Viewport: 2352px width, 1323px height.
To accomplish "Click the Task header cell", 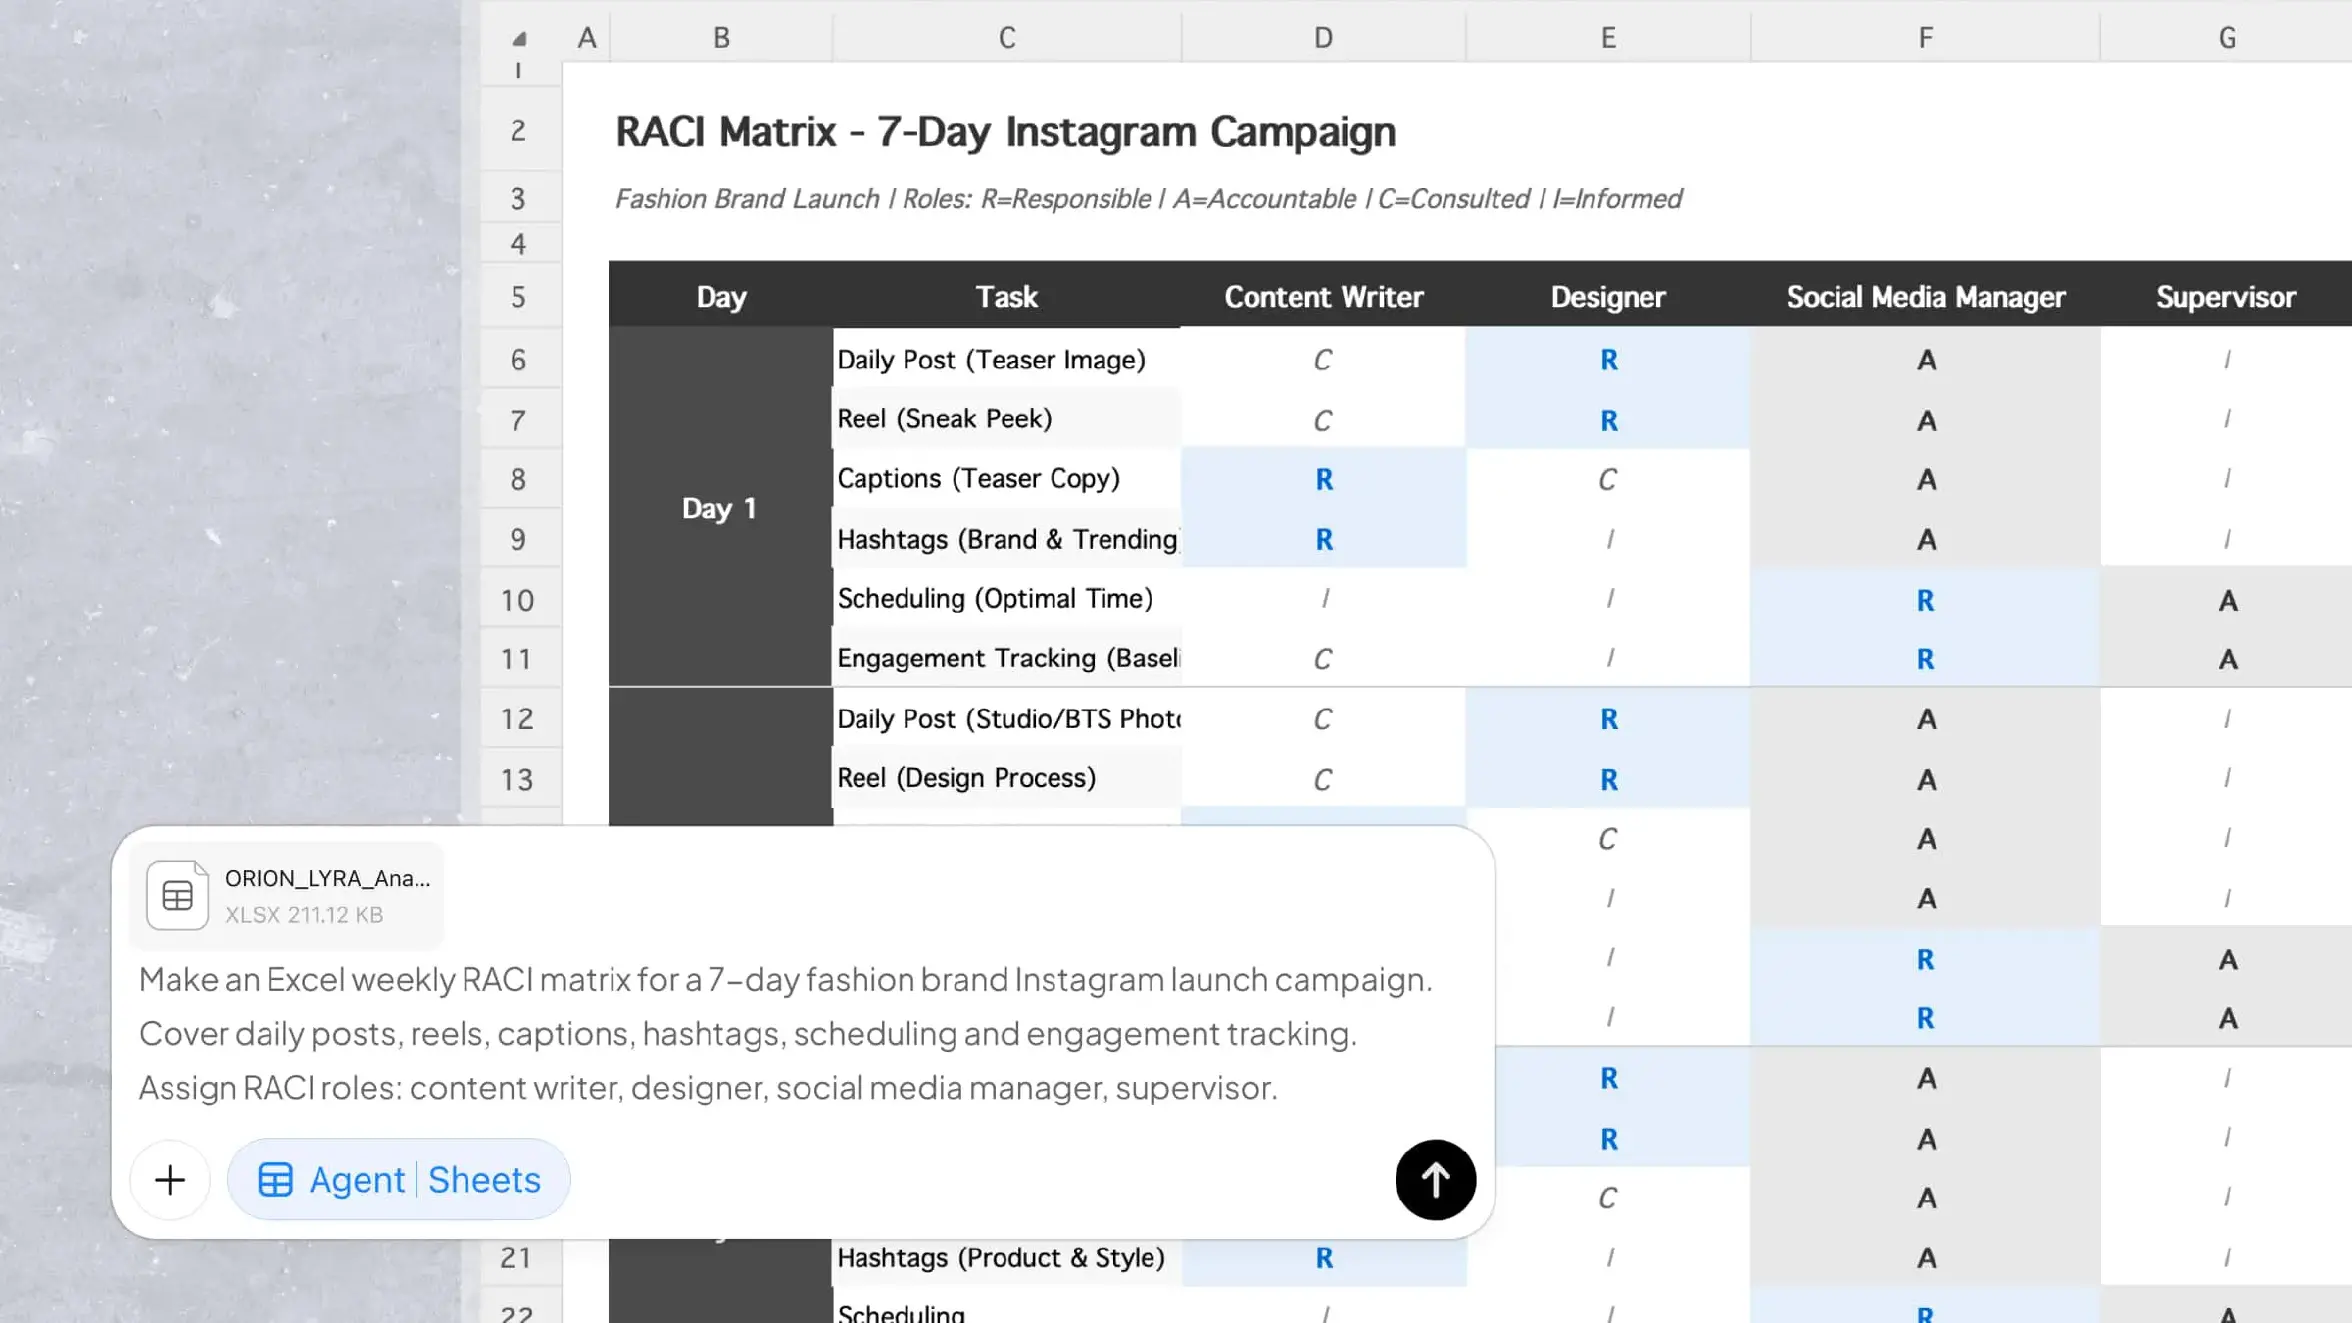I will 1007,296.
